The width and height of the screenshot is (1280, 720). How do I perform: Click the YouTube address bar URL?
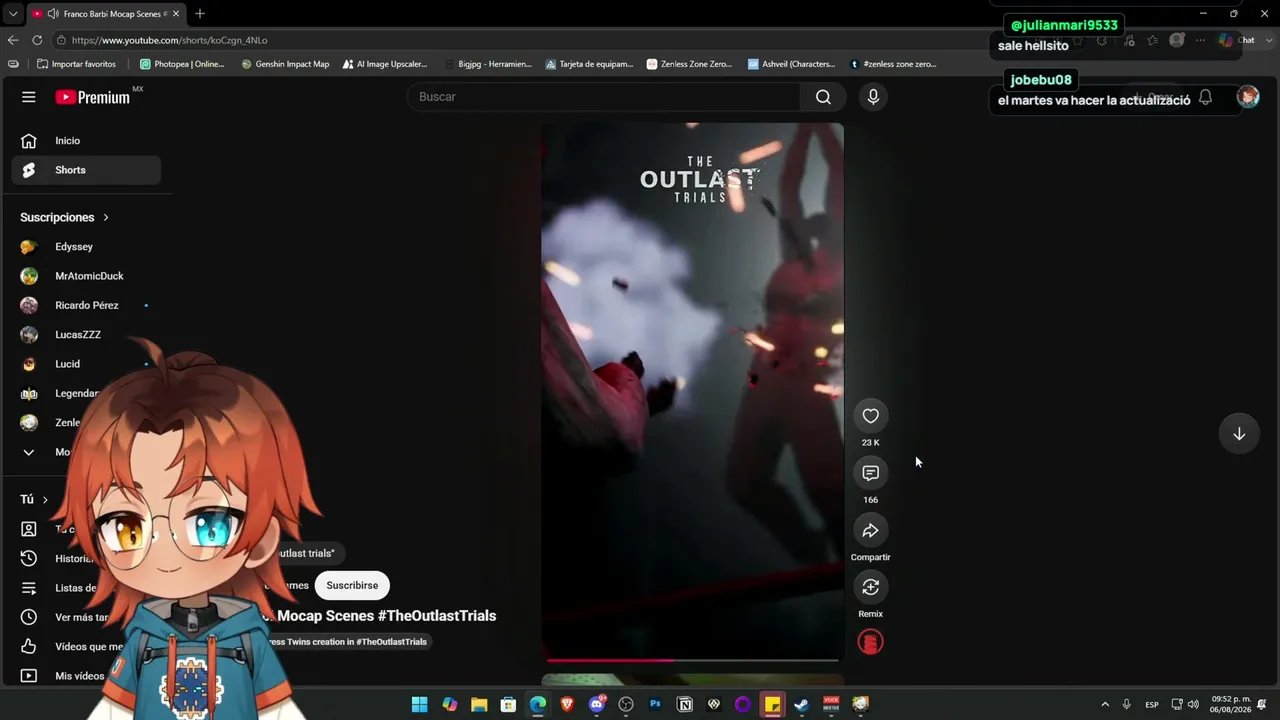click(x=170, y=40)
